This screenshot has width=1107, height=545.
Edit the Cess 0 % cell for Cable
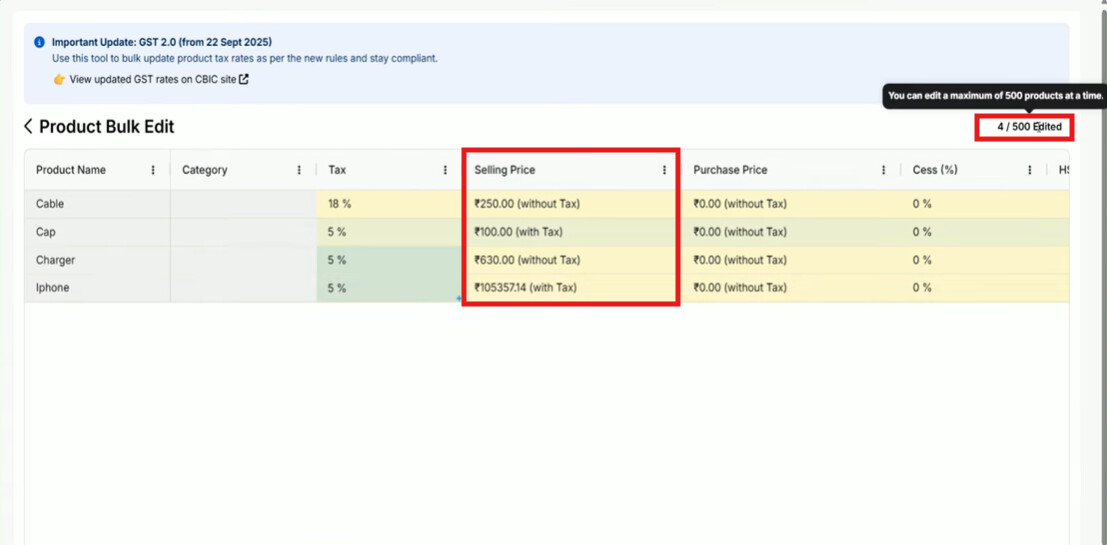(x=974, y=204)
